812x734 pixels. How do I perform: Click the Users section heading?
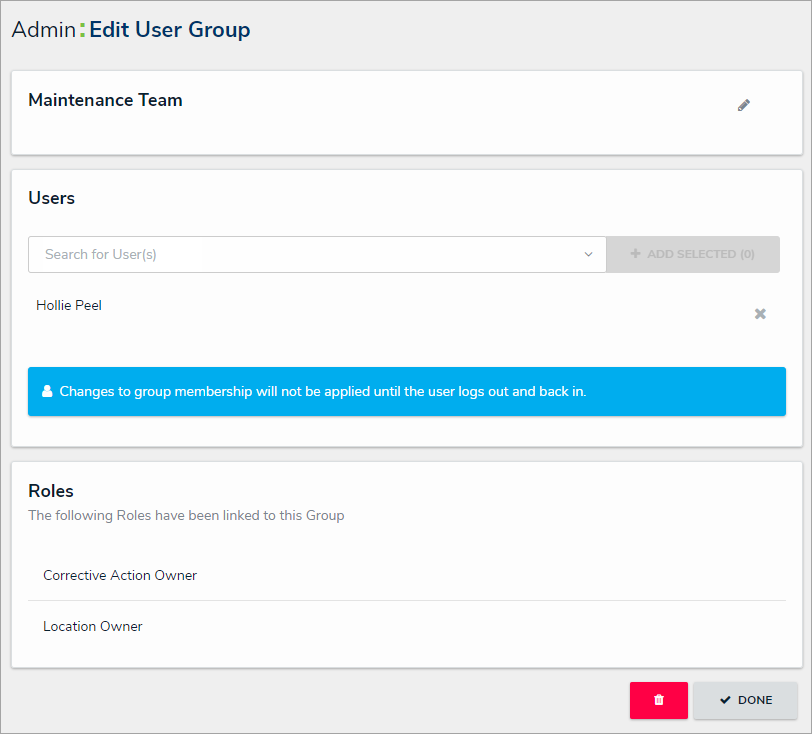(x=51, y=198)
